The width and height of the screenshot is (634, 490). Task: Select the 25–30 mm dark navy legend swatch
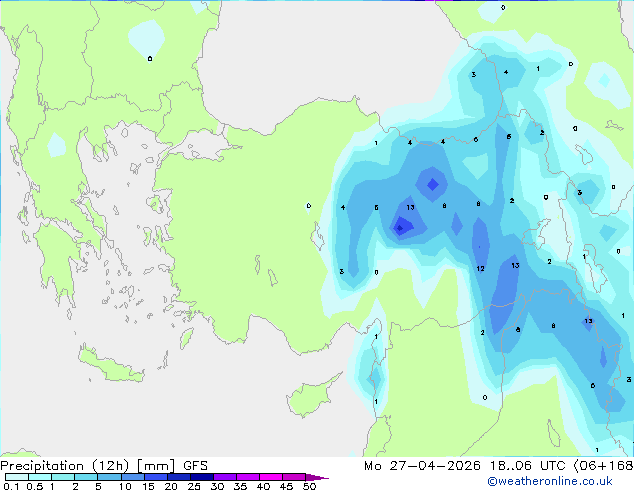(x=202, y=477)
